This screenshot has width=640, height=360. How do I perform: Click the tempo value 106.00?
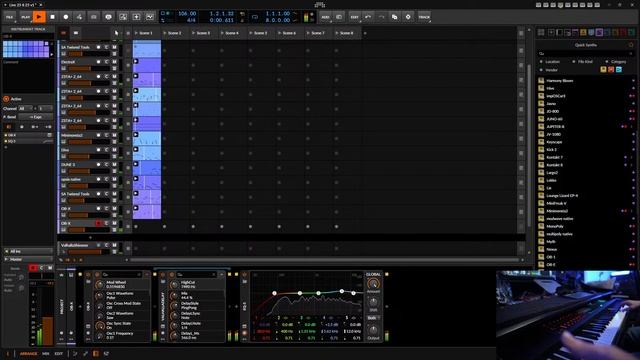(x=187, y=14)
